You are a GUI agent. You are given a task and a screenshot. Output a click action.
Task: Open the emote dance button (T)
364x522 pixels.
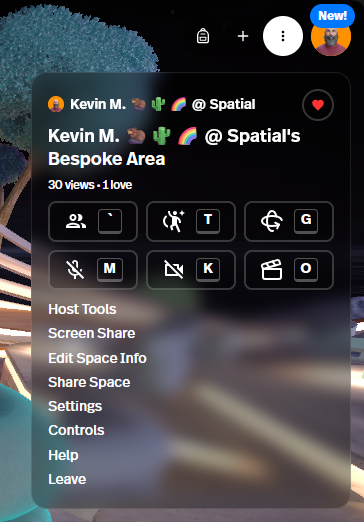pyautogui.click(x=191, y=221)
